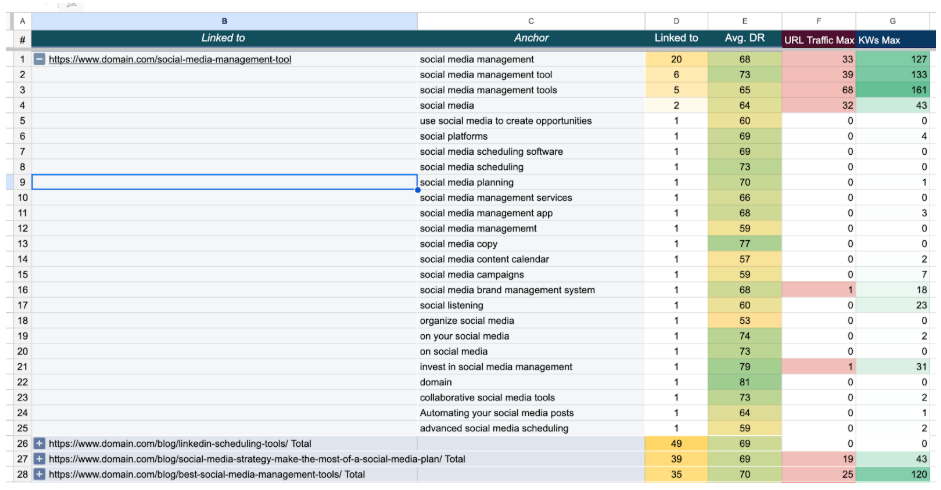Select anchor cell 'social media content calendar'
The height and width of the screenshot is (490, 941).
coord(531,259)
